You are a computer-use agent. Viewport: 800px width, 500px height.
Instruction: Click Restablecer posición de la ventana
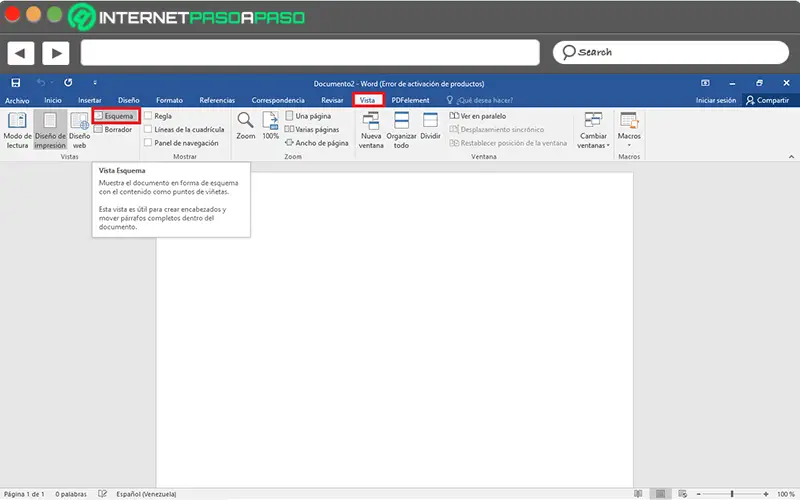pos(508,143)
